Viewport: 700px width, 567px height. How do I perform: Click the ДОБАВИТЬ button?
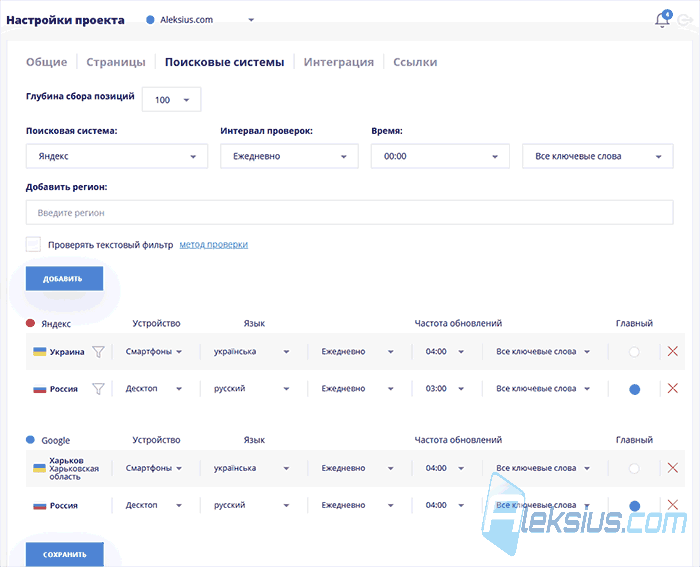tap(64, 279)
